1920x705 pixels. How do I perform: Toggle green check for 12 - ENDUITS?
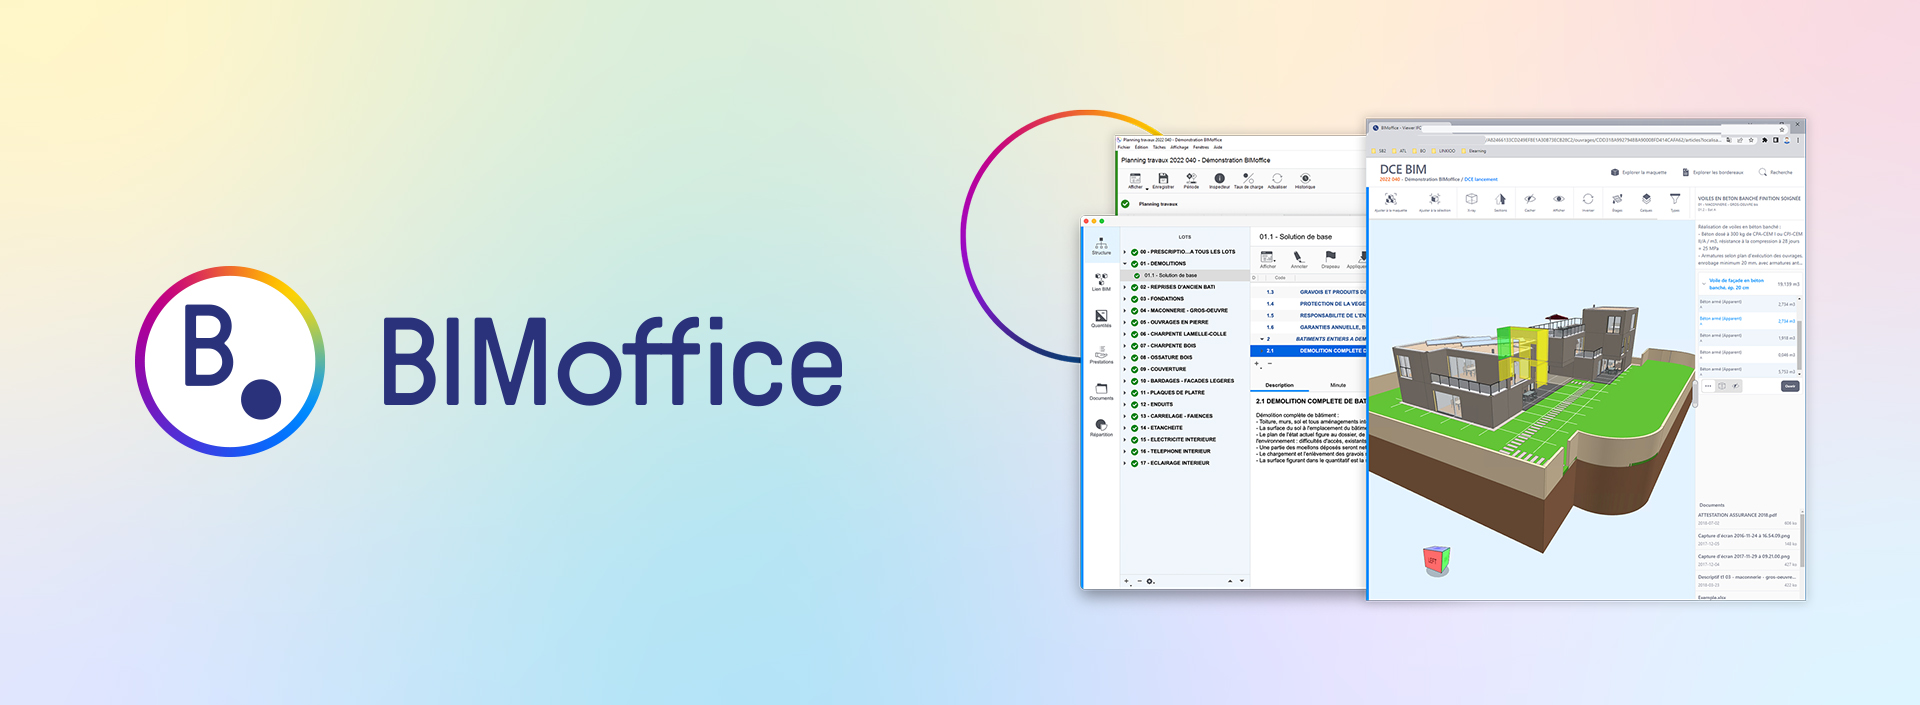(1135, 404)
